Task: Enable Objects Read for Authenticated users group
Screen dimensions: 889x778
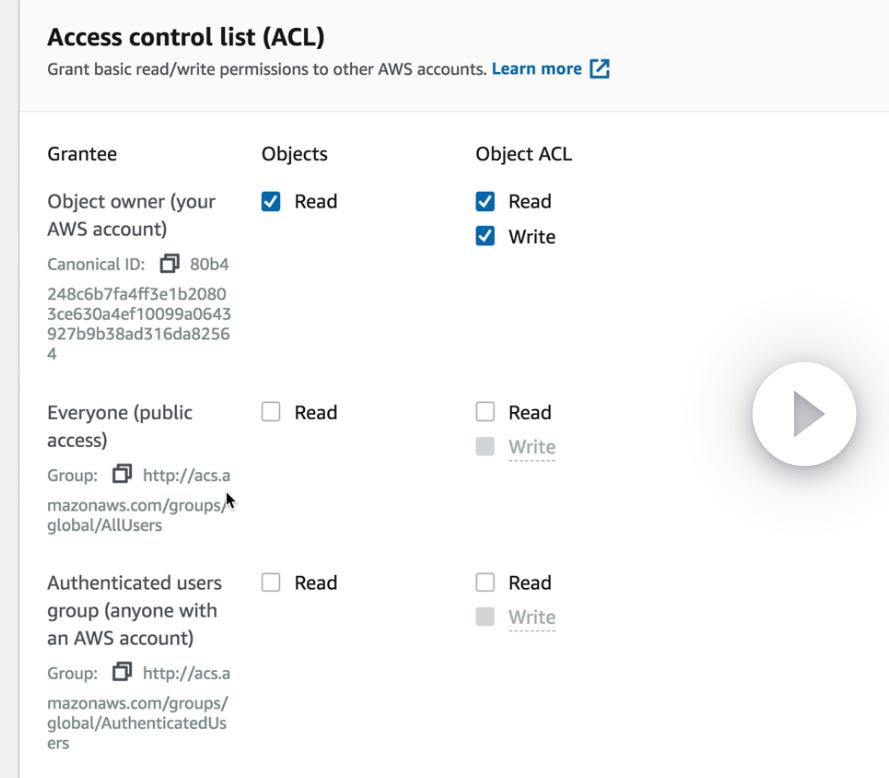Action: [x=271, y=583]
